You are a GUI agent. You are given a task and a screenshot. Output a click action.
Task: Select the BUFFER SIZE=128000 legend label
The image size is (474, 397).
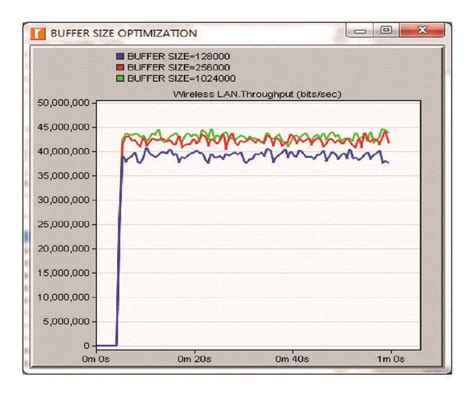[x=179, y=56]
